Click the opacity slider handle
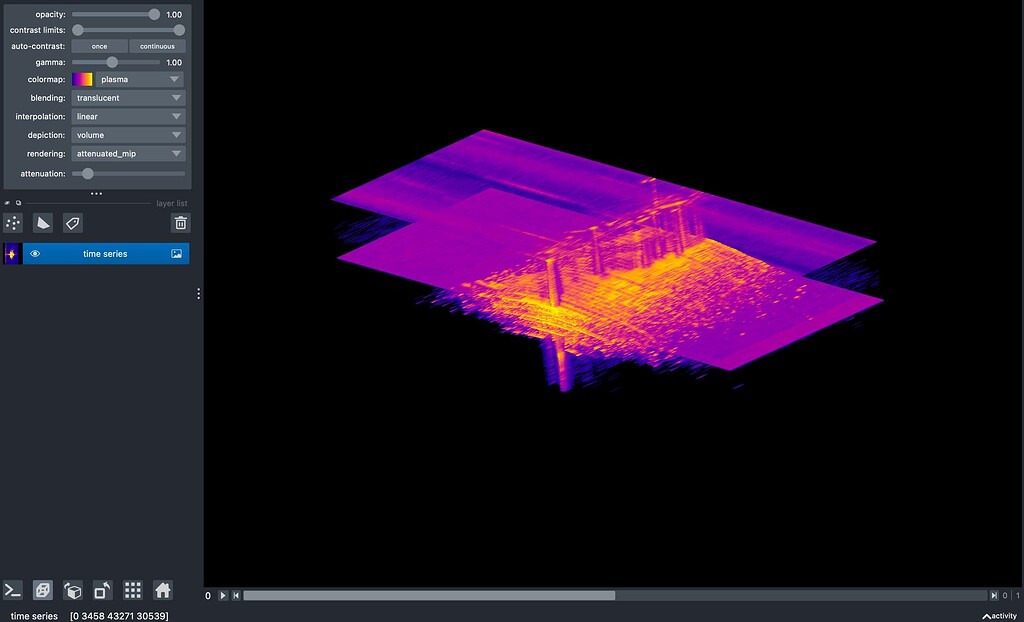The width and height of the screenshot is (1024, 622). pyautogui.click(x=152, y=14)
